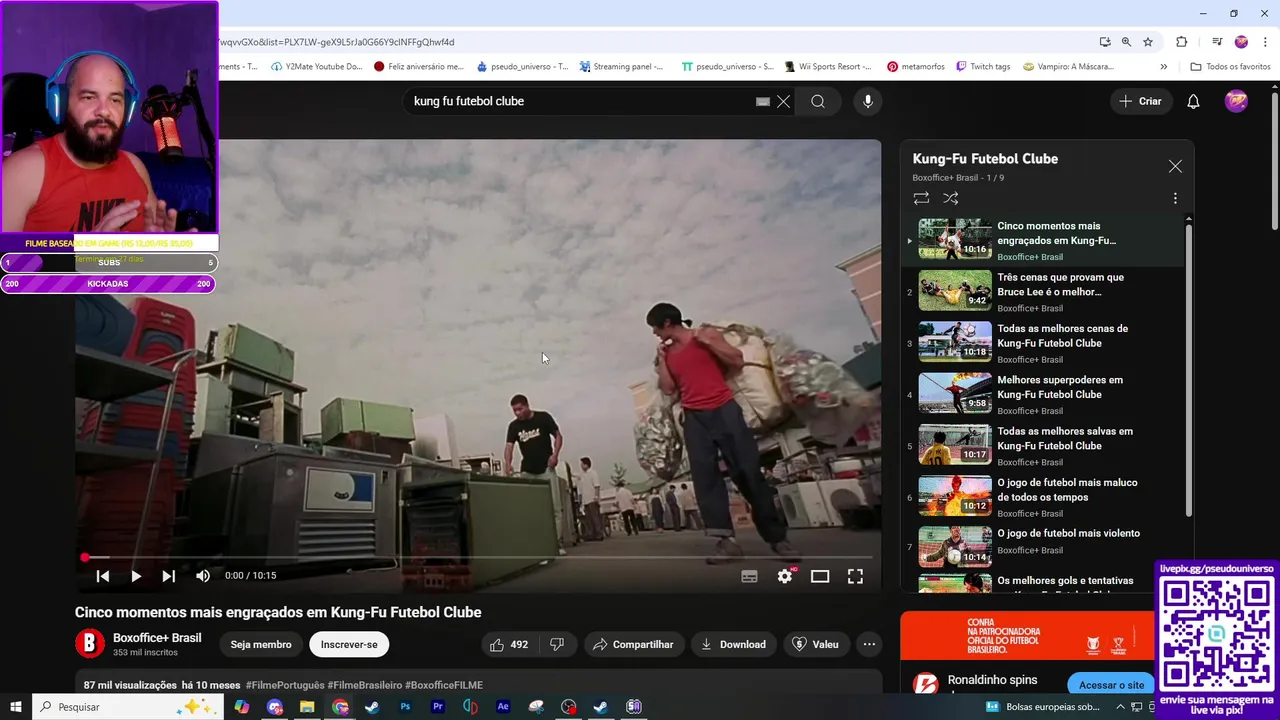
Task: Click the #FilmePortuguês hashtag
Action: click(x=285, y=686)
